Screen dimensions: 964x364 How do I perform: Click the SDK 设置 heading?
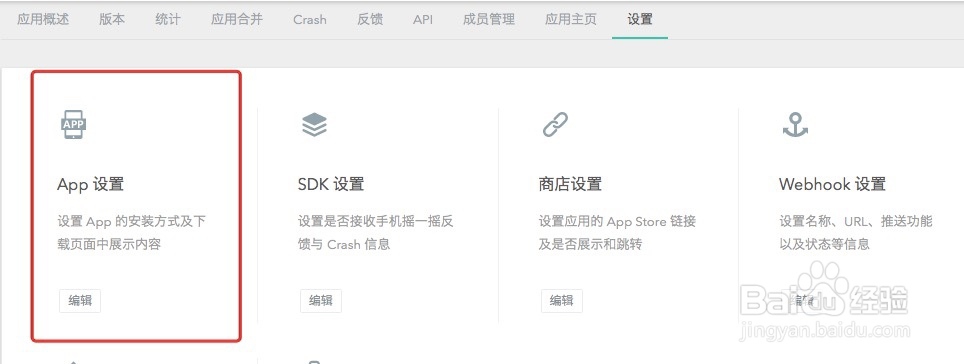(x=331, y=184)
